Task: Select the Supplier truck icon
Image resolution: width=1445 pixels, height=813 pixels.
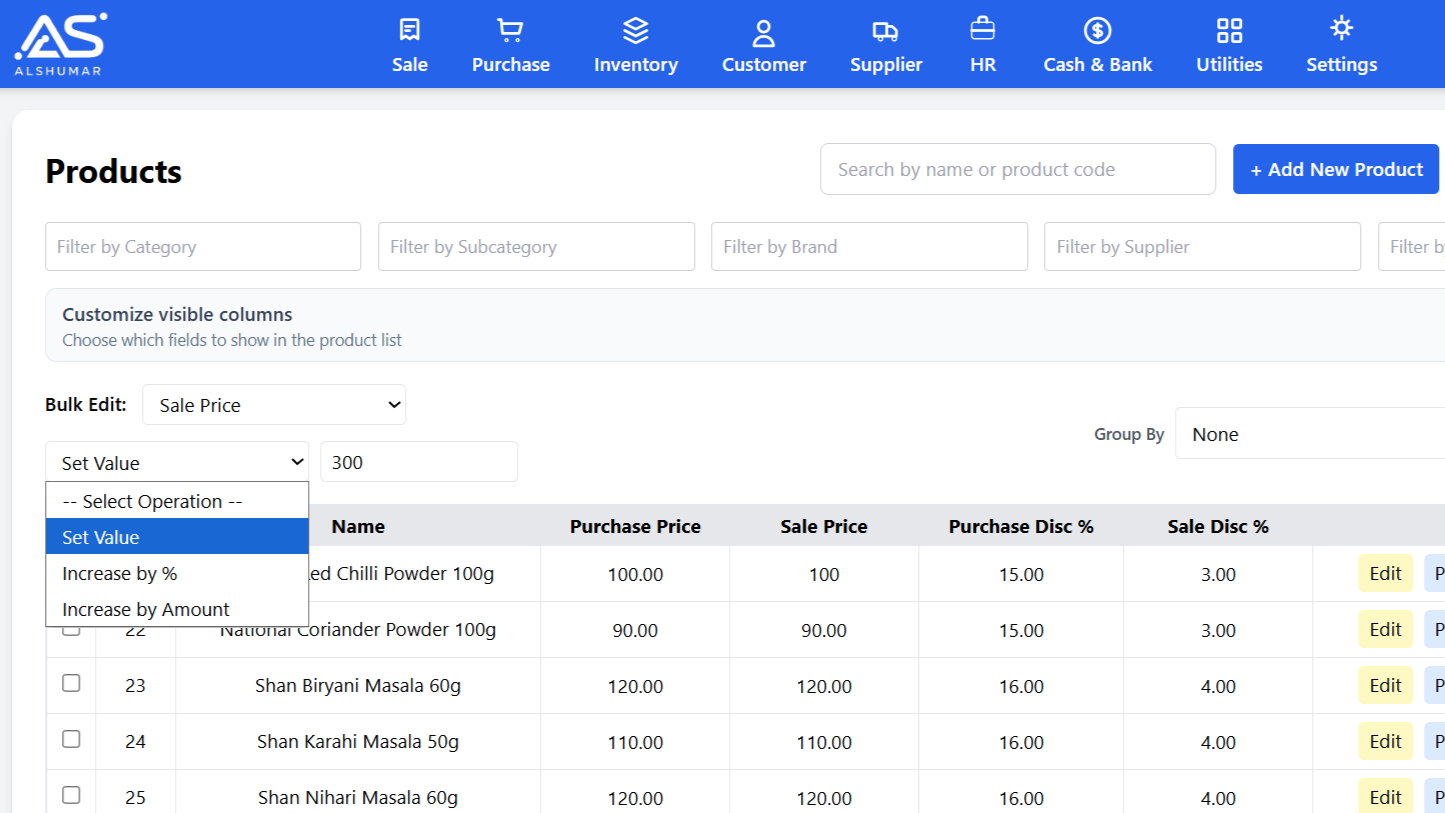Action: tap(885, 29)
